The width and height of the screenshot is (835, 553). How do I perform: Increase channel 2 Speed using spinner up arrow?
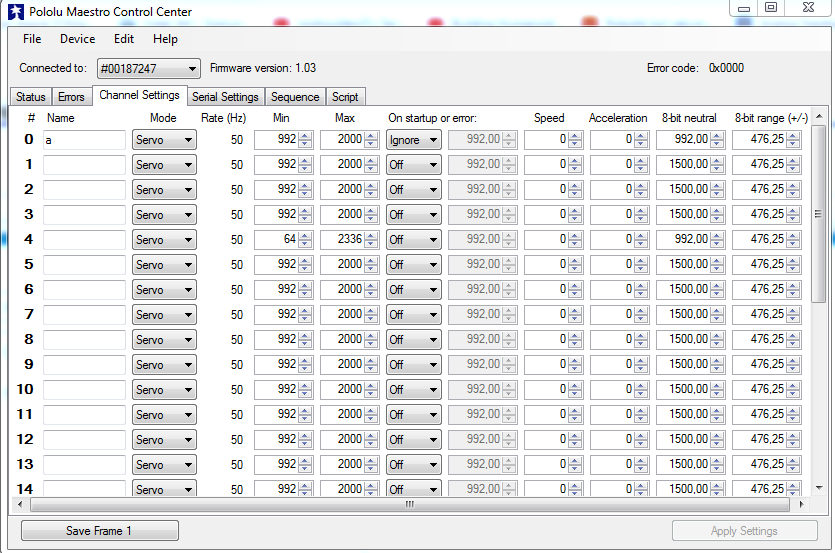[576, 186]
